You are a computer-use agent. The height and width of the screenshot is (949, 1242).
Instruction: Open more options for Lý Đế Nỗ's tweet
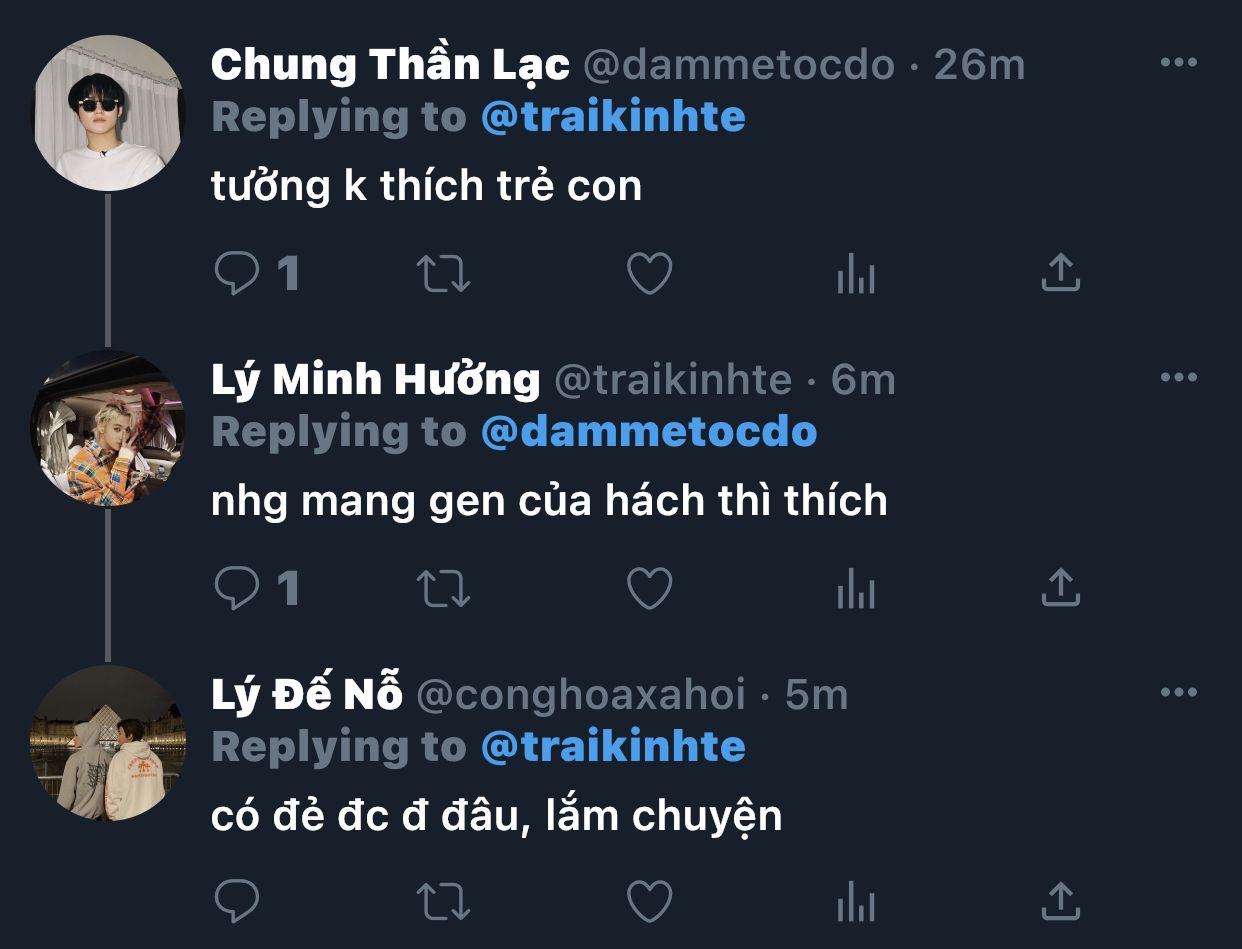(x=1178, y=692)
